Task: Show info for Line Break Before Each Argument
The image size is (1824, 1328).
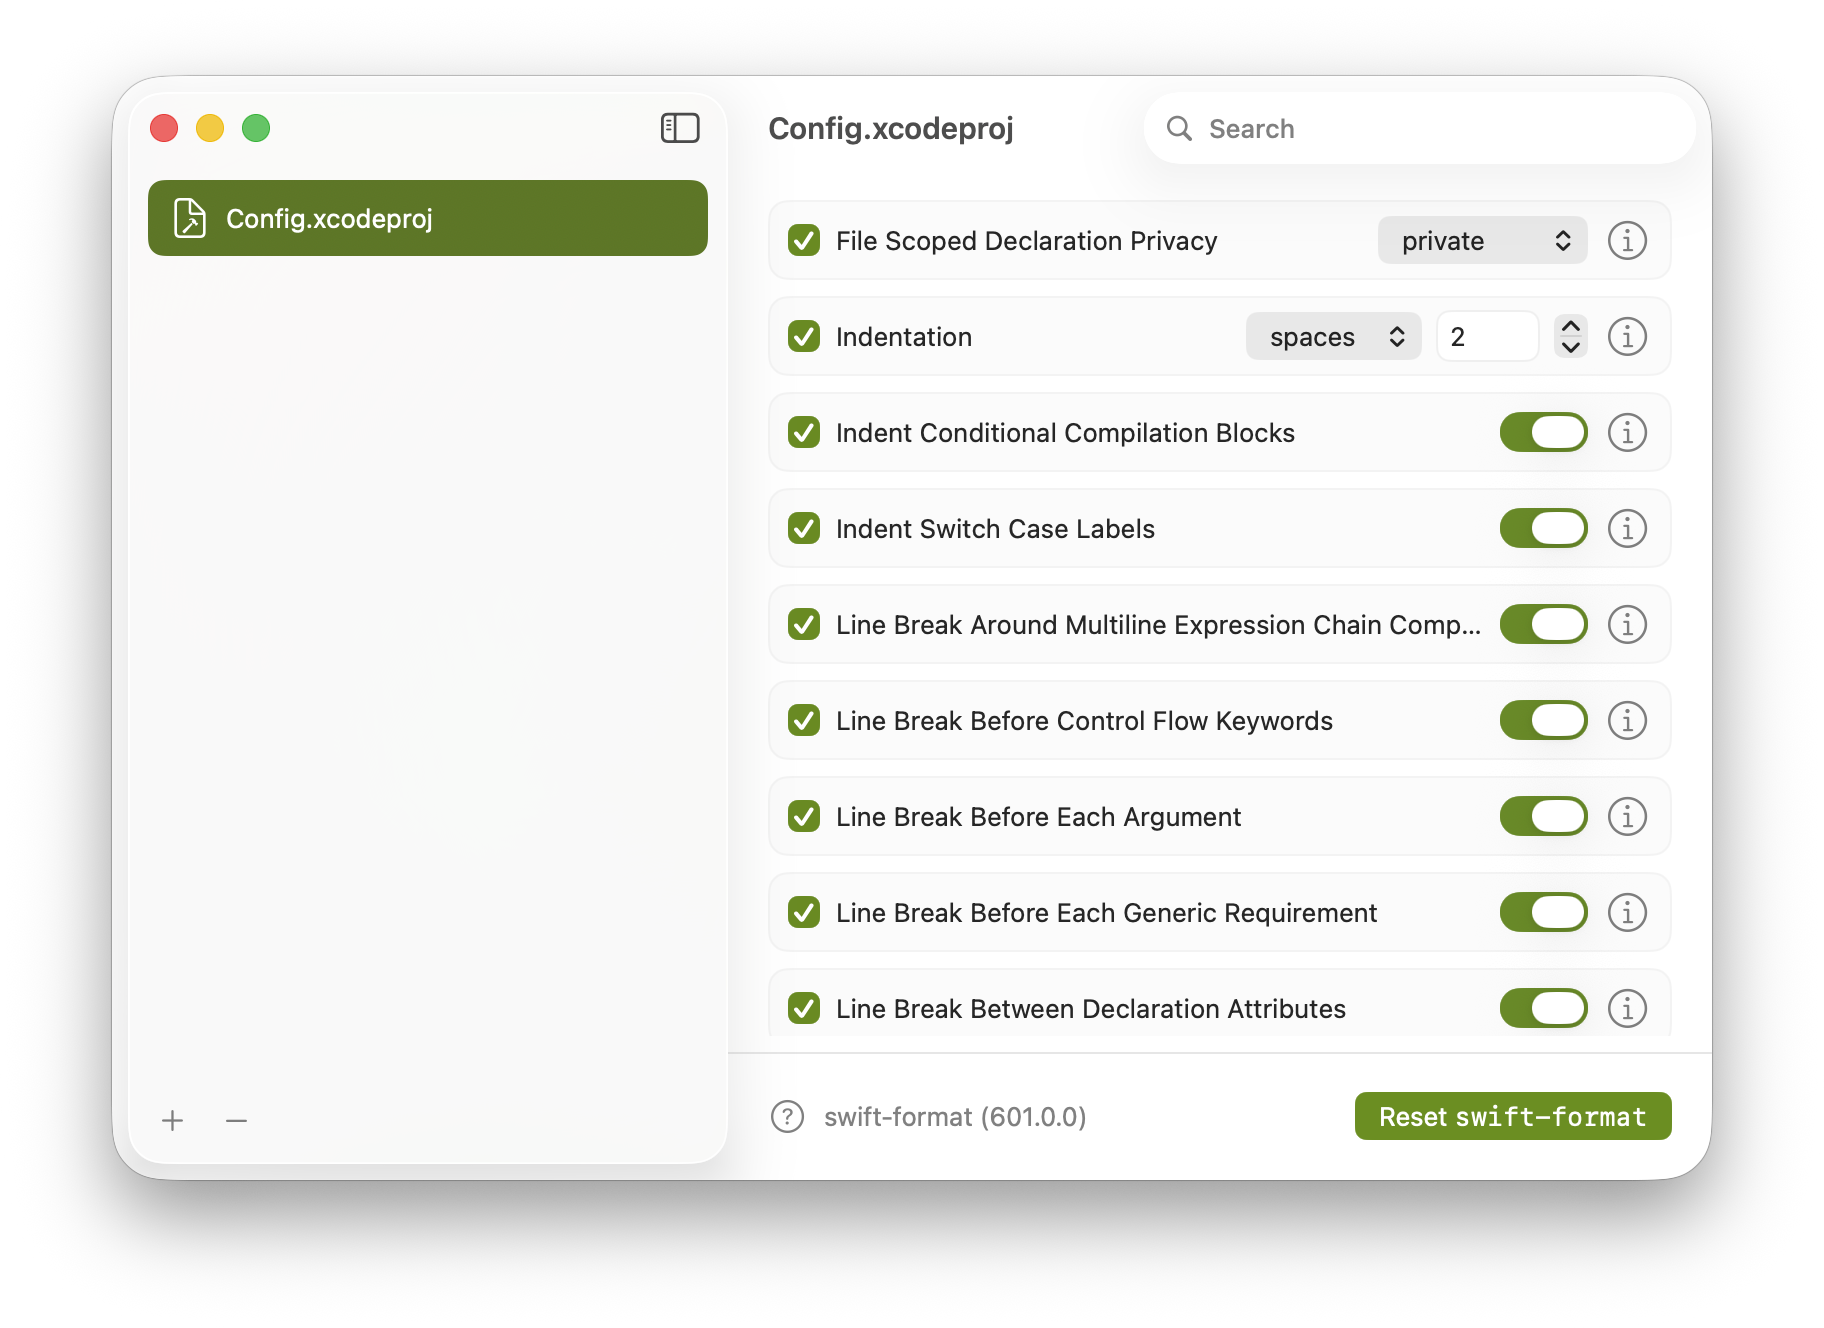Action: (x=1627, y=817)
